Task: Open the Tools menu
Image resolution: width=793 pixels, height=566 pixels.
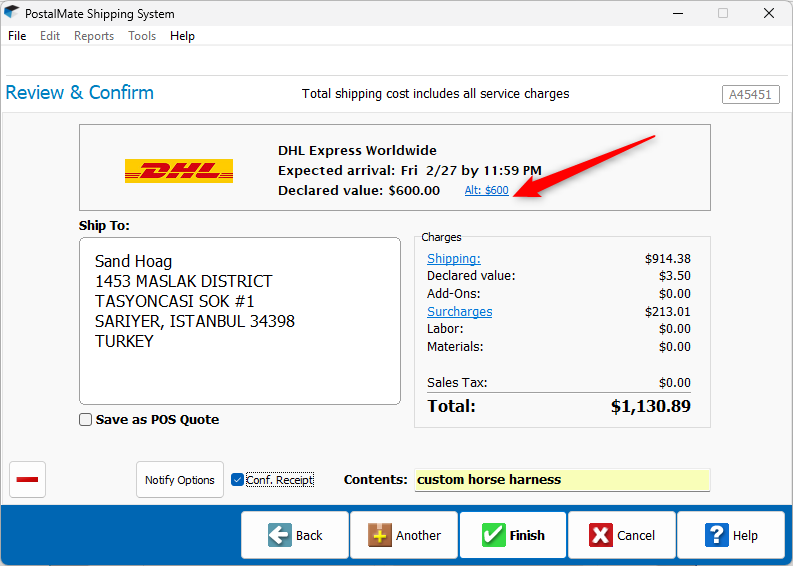Action: point(142,36)
